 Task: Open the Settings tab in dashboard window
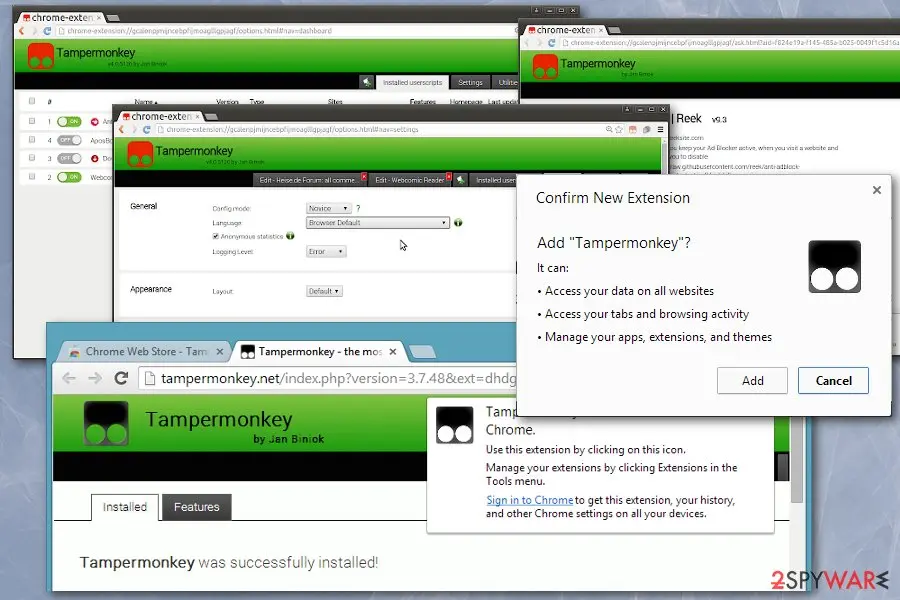click(470, 83)
